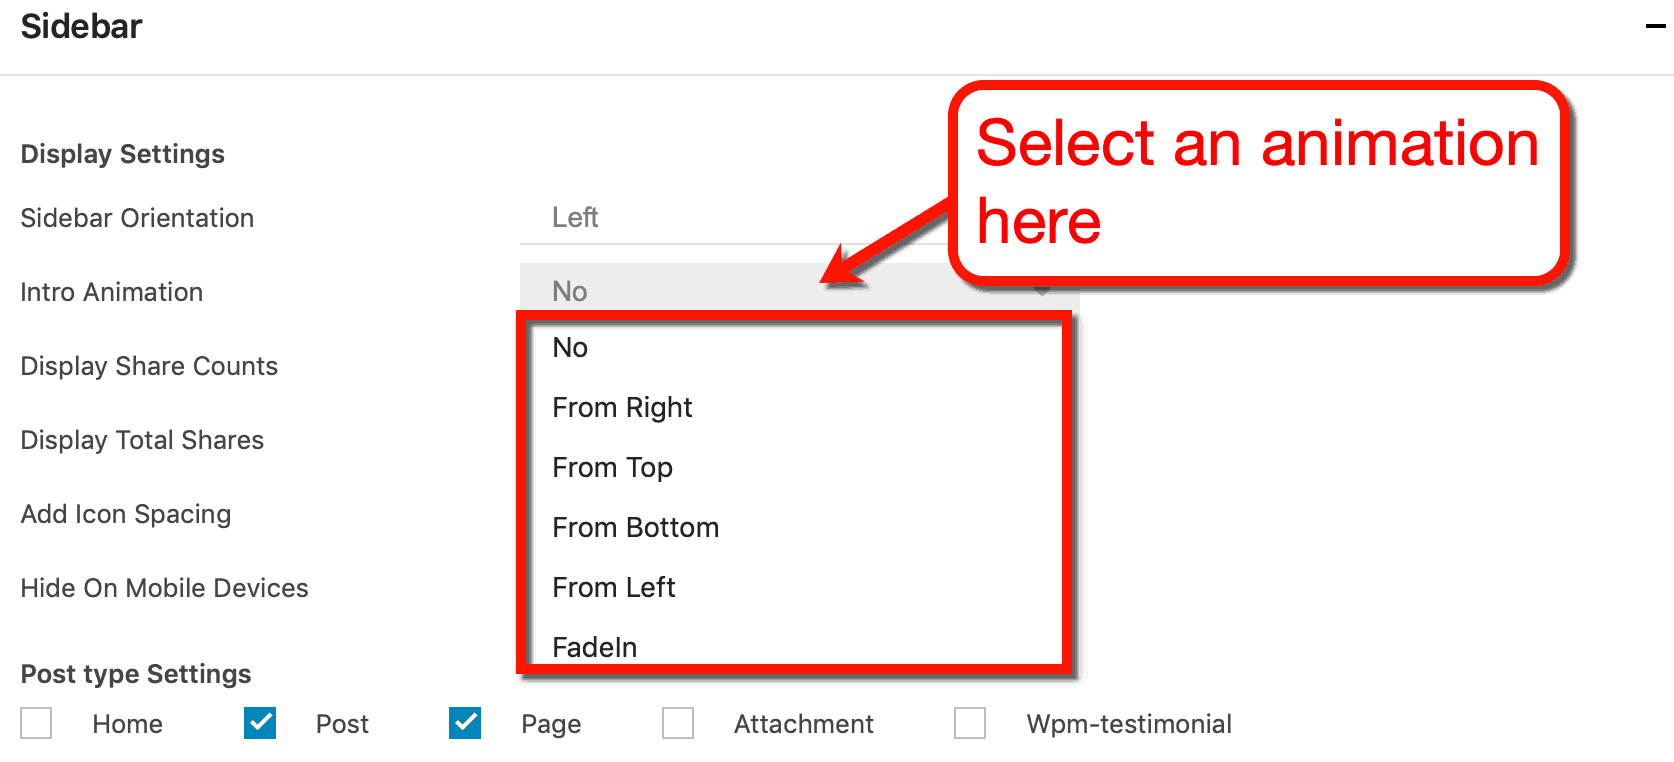
Task: Select 'No' animation option from list
Action: tap(569, 348)
